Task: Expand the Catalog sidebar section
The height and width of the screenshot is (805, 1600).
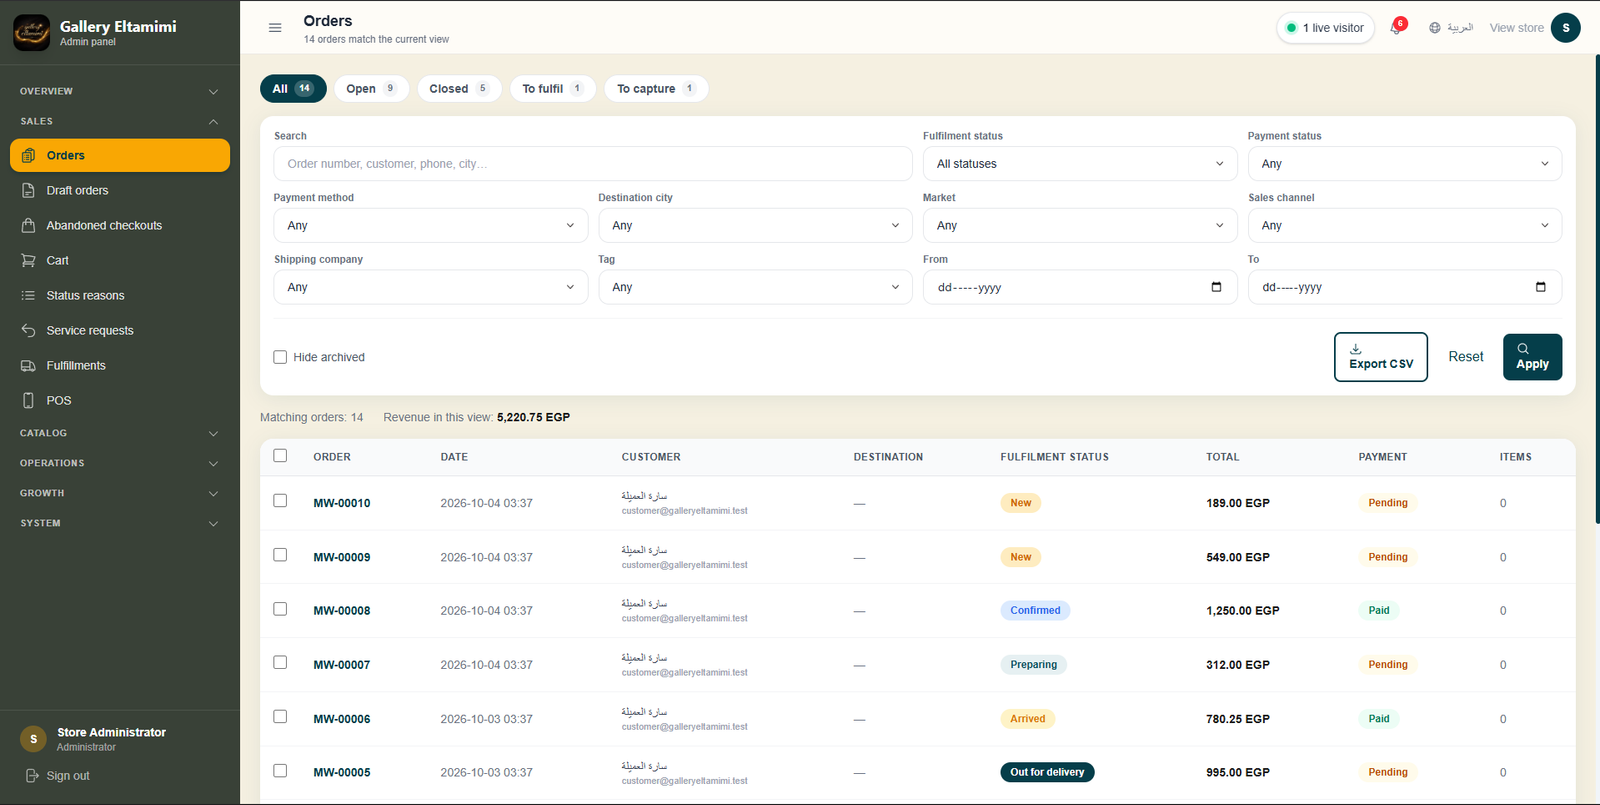Action: (120, 433)
